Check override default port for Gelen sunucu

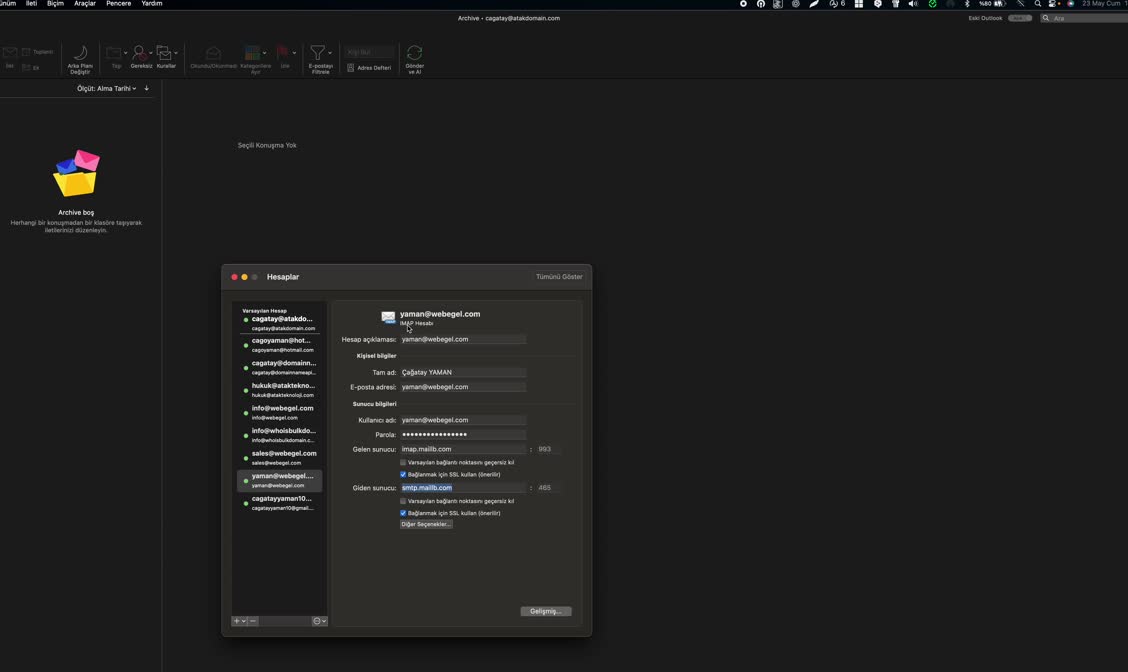point(404,462)
